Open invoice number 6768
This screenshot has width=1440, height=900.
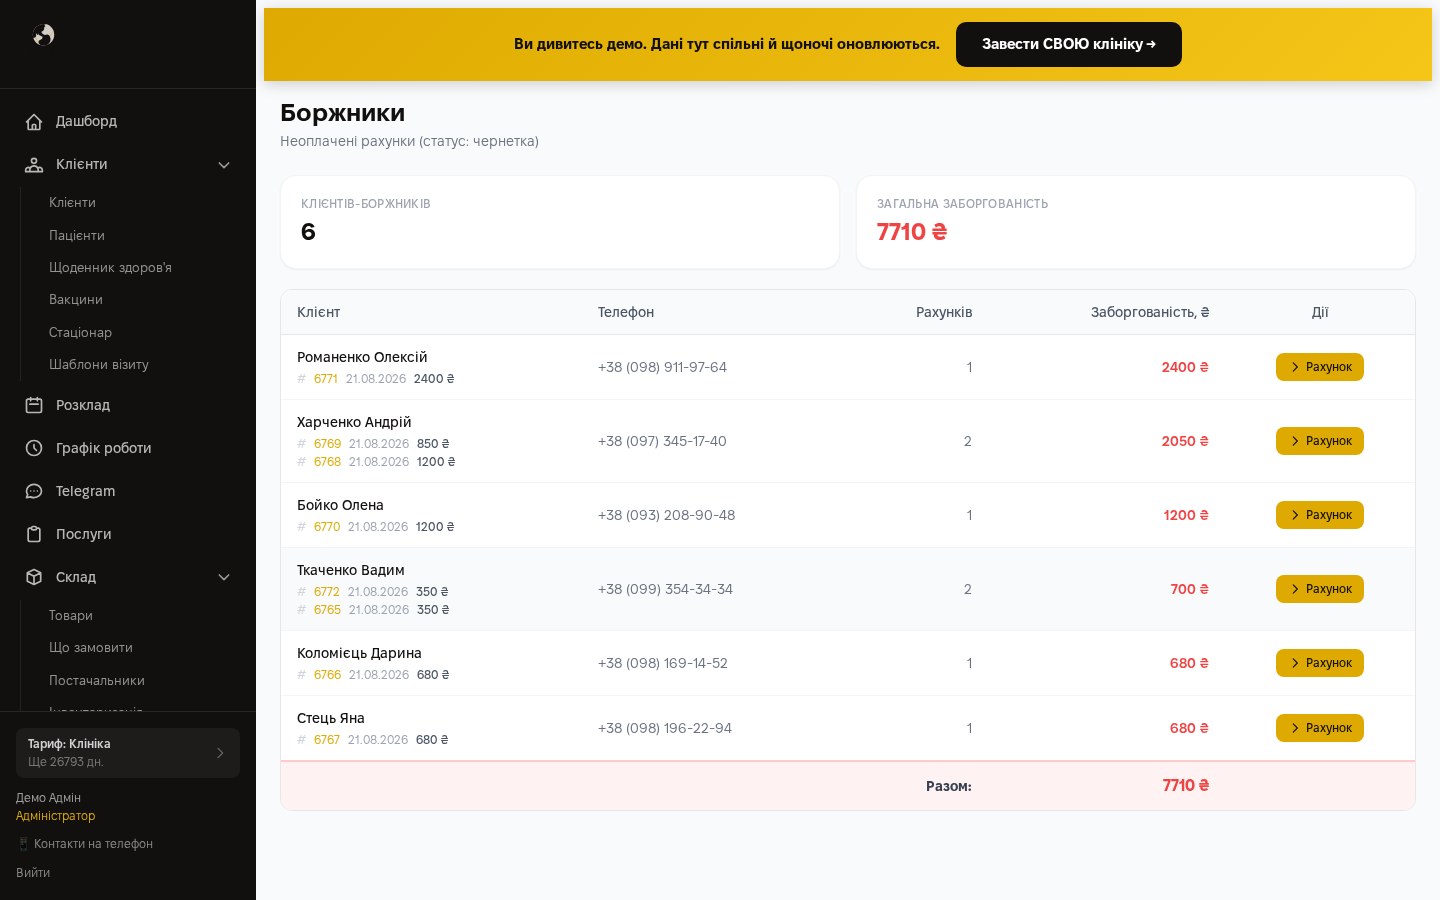click(327, 462)
